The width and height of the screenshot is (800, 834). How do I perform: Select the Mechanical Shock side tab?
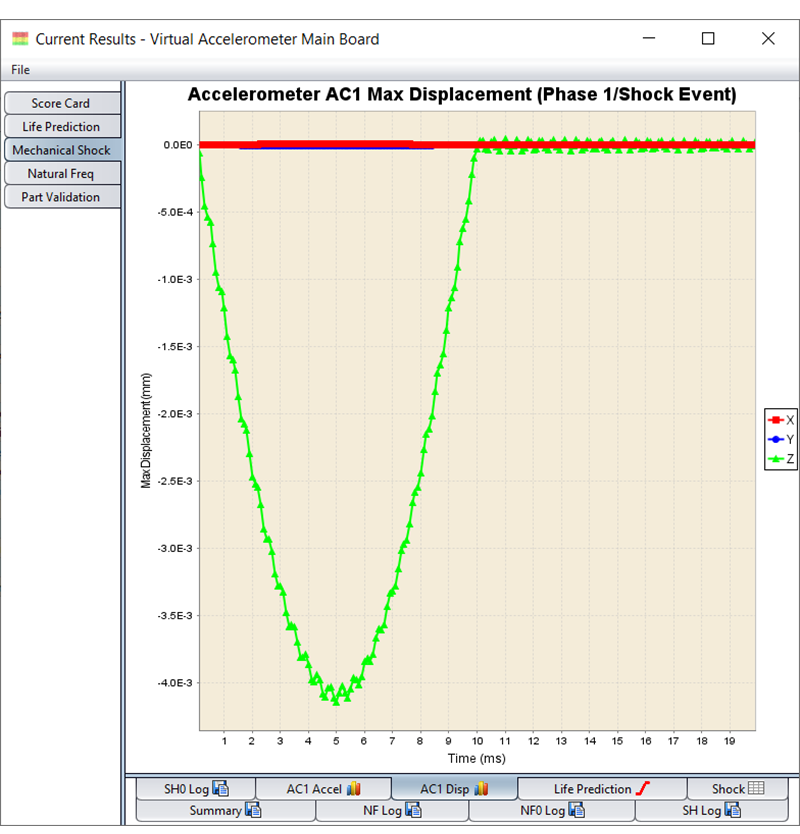[x=61, y=150]
